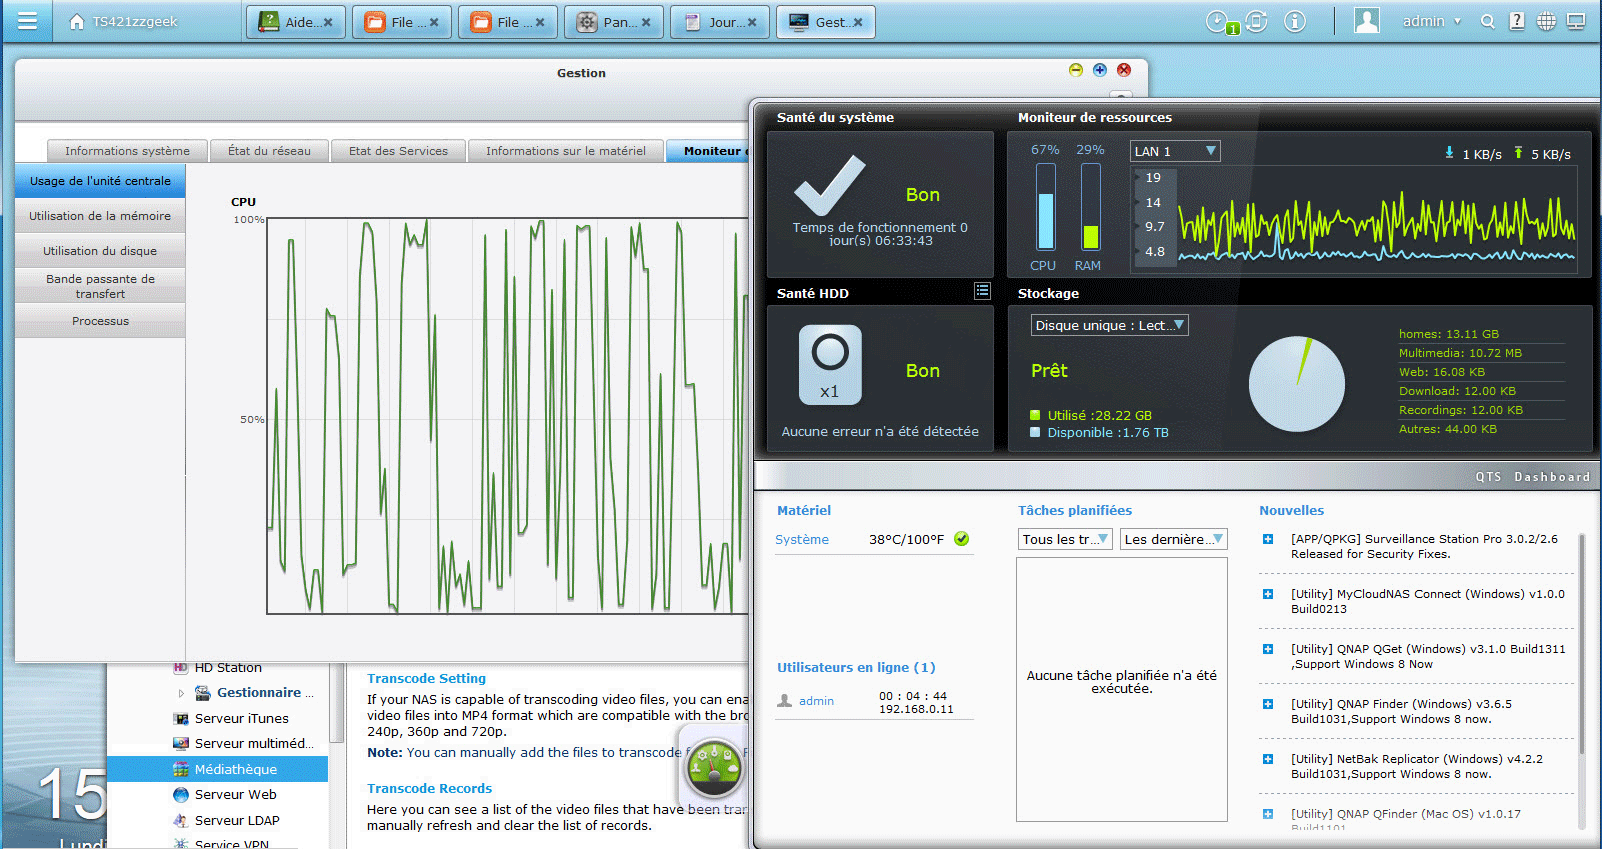Click the information icon in top bar

click(1295, 21)
